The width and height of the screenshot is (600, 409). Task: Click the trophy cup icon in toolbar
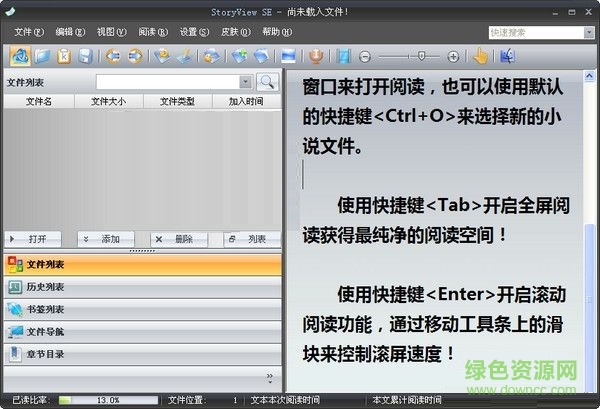(x=316, y=56)
